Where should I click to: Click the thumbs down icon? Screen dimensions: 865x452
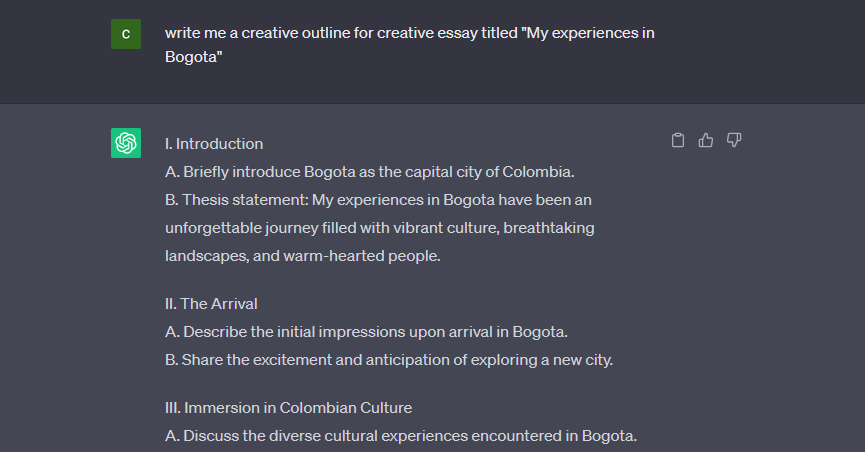pos(734,140)
